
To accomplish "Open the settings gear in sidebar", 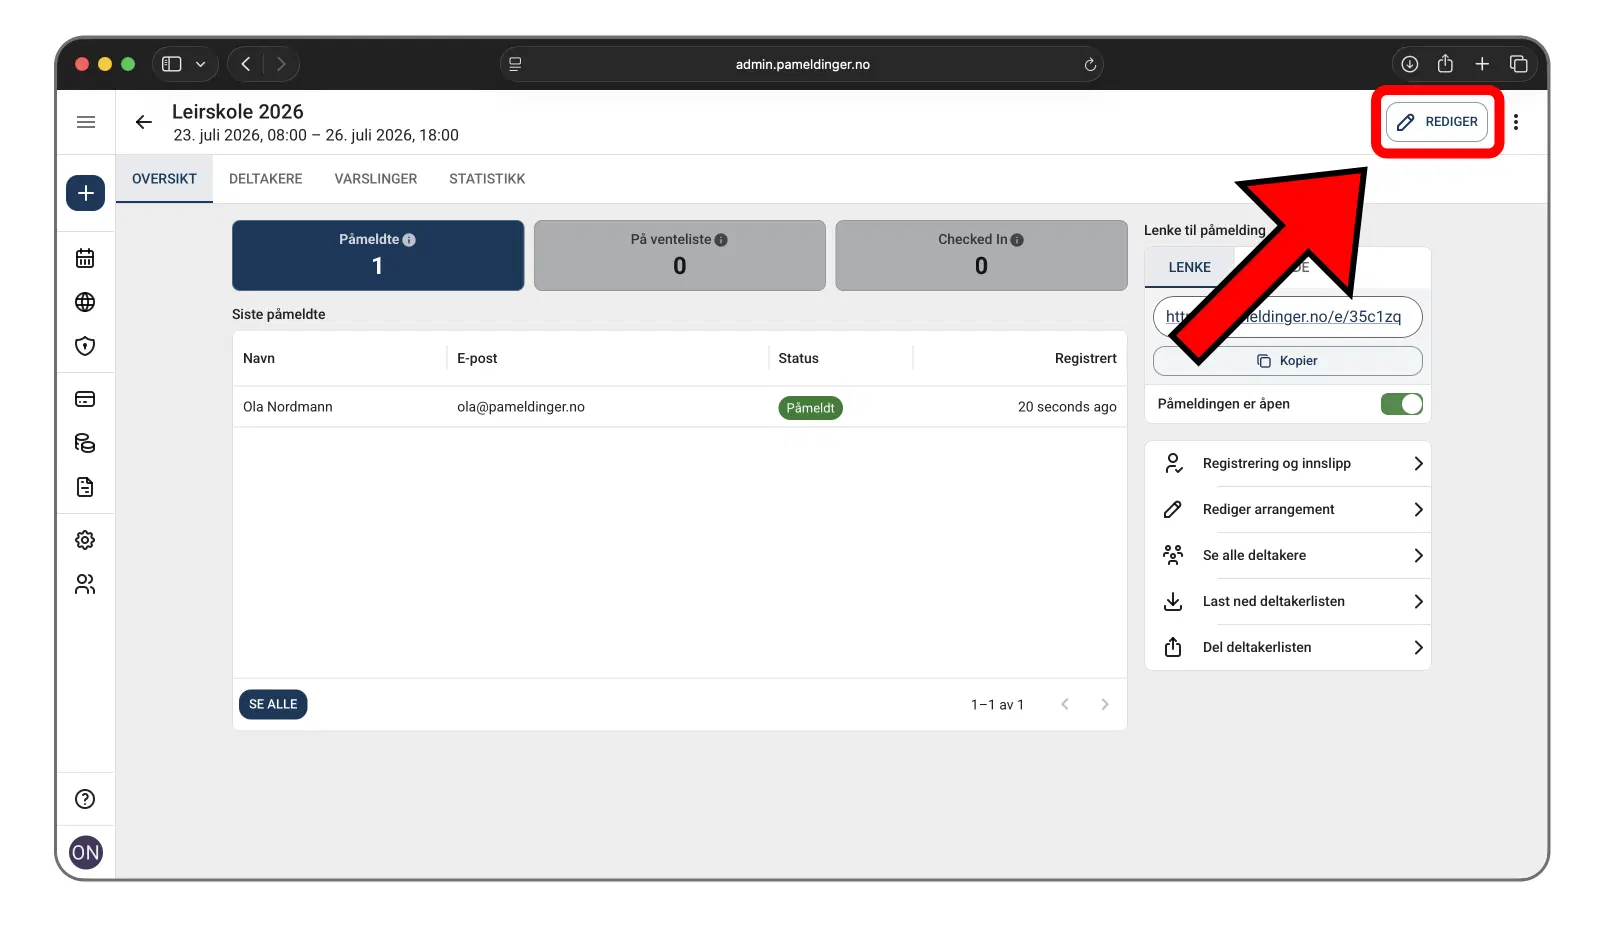I will (x=86, y=540).
